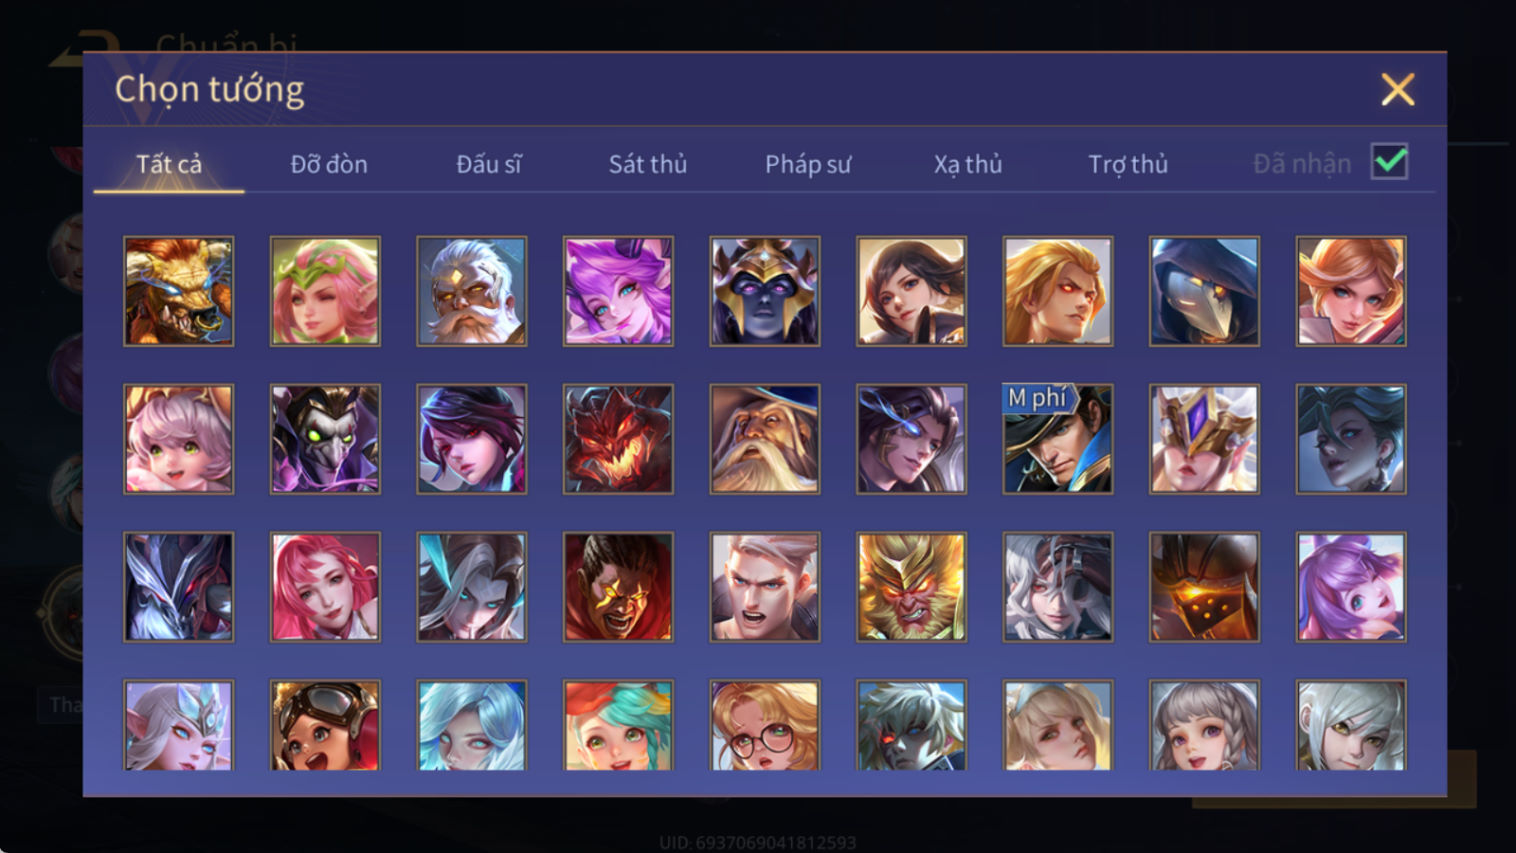Select the wizard with the blue hat
The image size is (1516, 853).
(x=764, y=439)
